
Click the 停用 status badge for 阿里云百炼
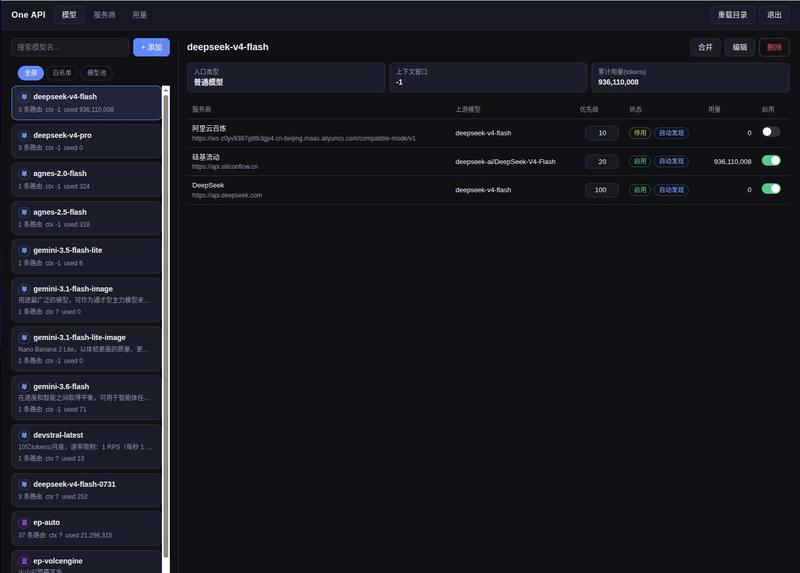coord(639,133)
